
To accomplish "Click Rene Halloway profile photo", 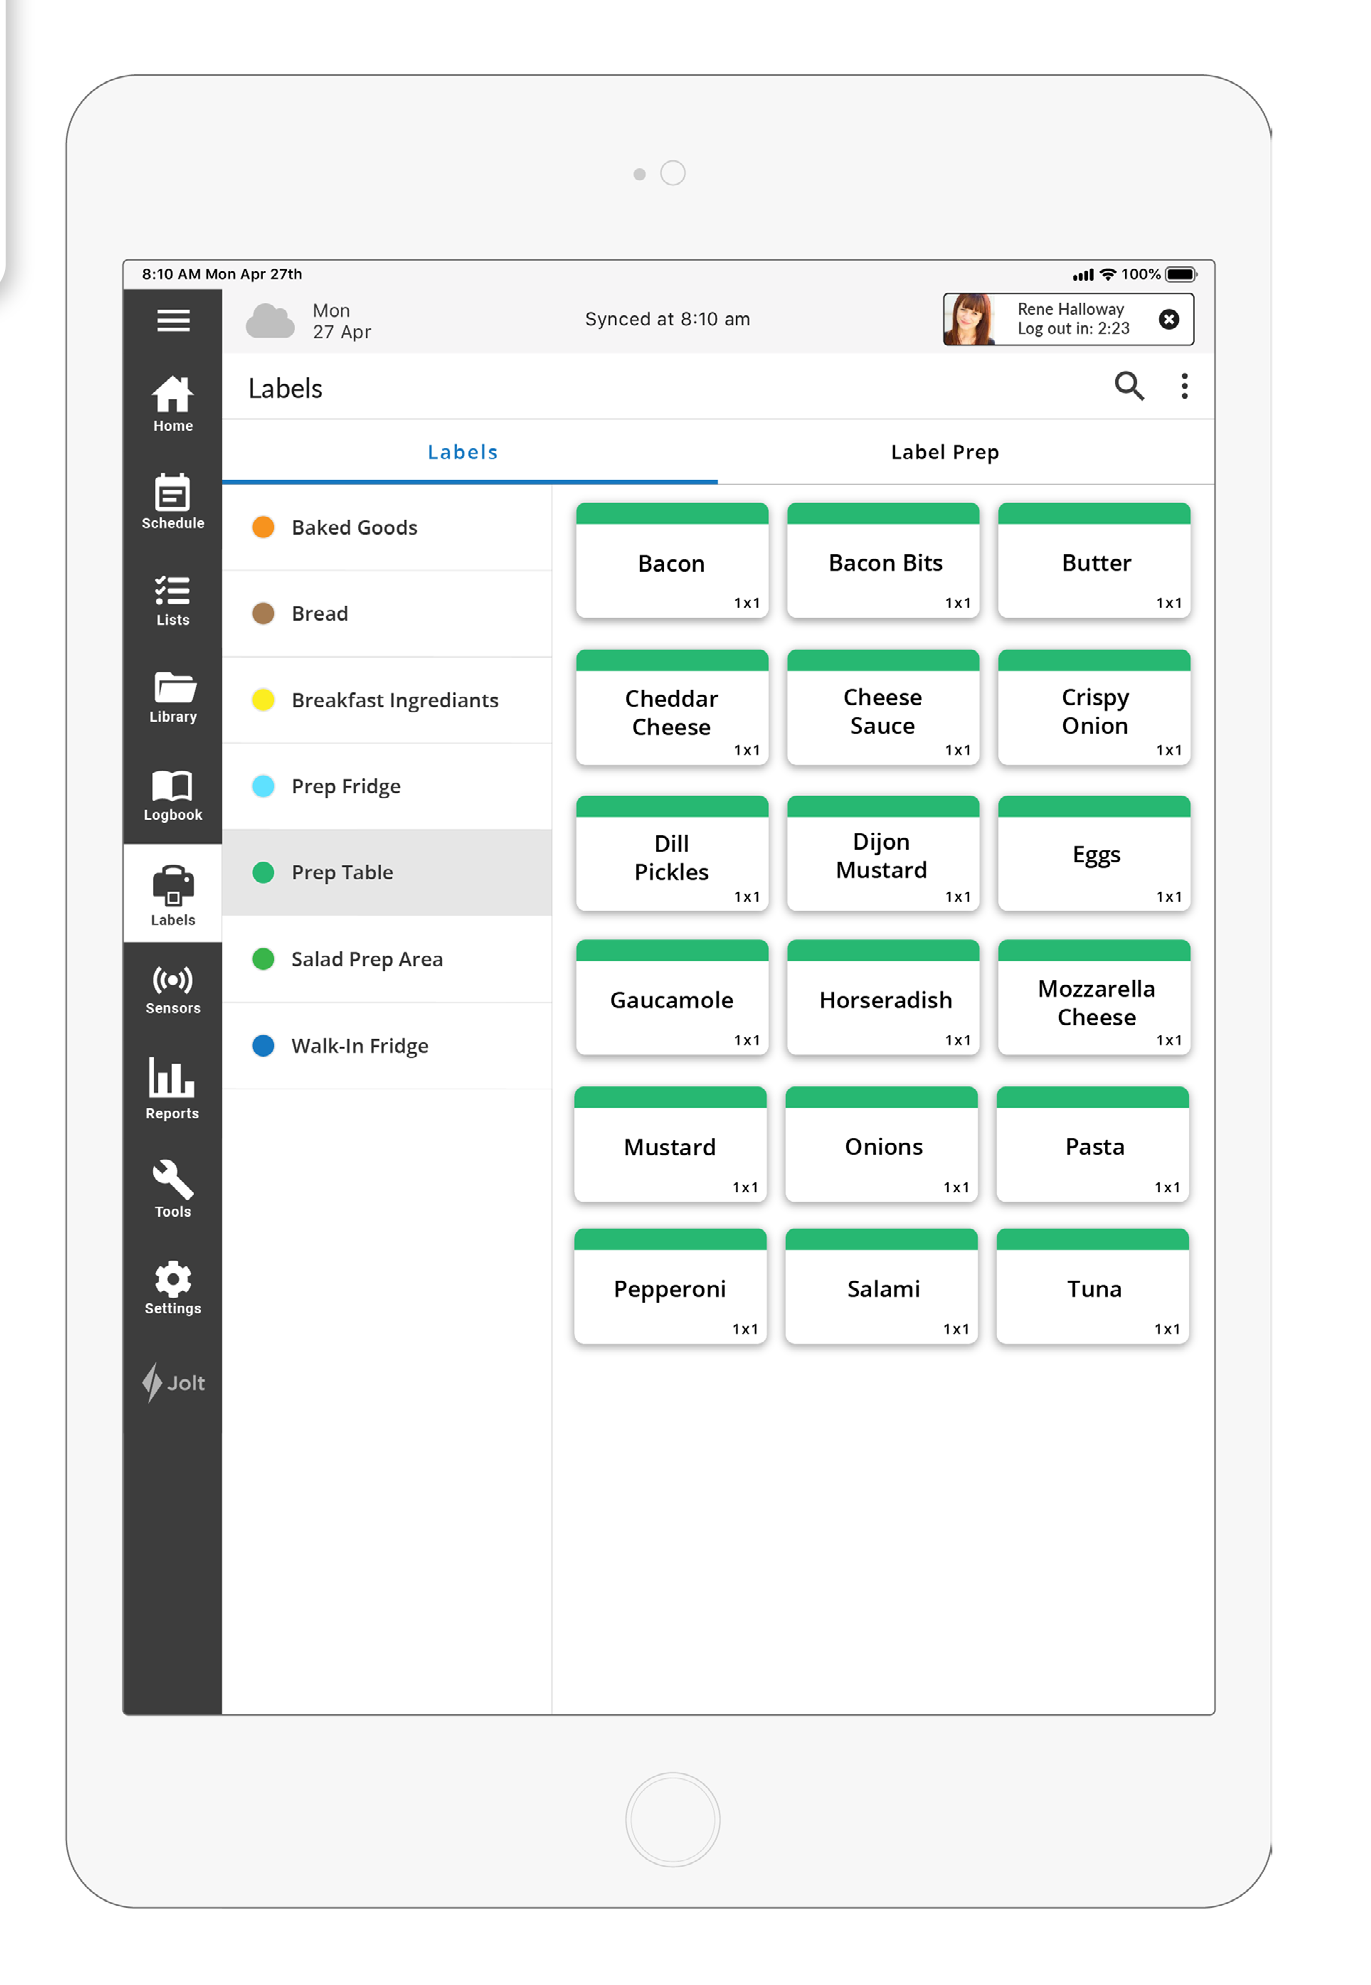I will pos(970,319).
